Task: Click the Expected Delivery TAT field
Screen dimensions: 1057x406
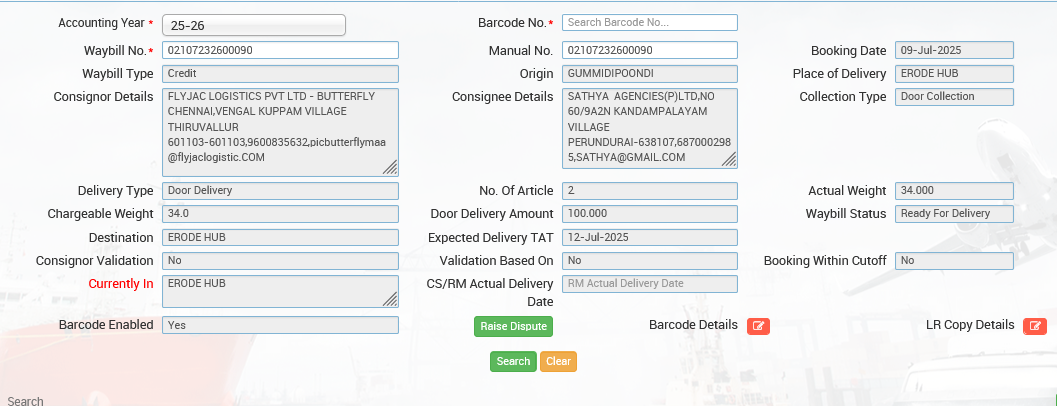Action: click(649, 237)
